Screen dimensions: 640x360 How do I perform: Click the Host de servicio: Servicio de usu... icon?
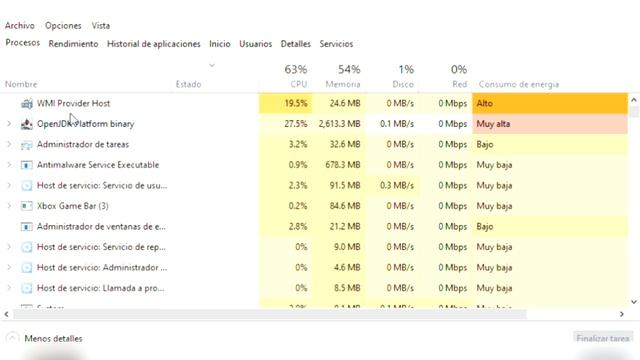coord(27,186)
